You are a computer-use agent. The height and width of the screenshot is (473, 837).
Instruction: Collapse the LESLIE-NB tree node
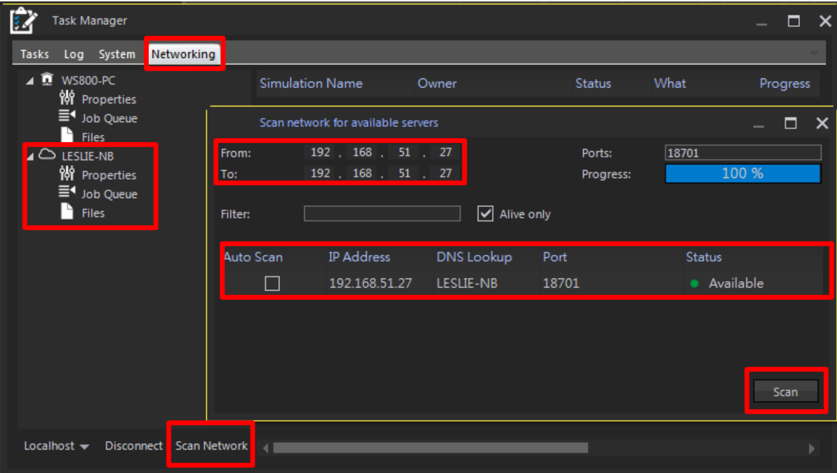[30, 156]
